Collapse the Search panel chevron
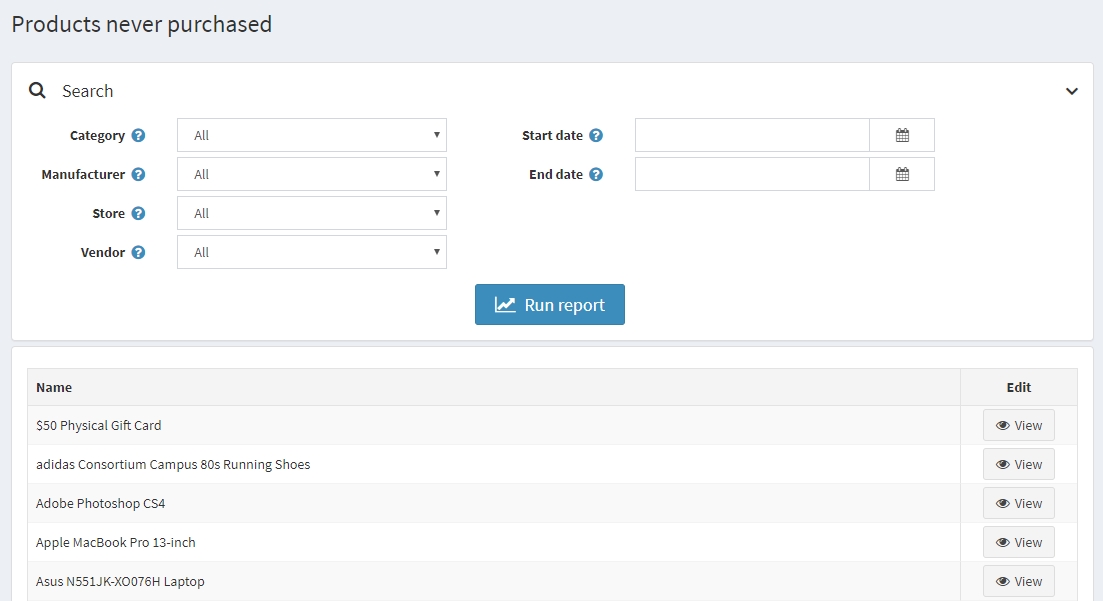 tap(1071, 91)
